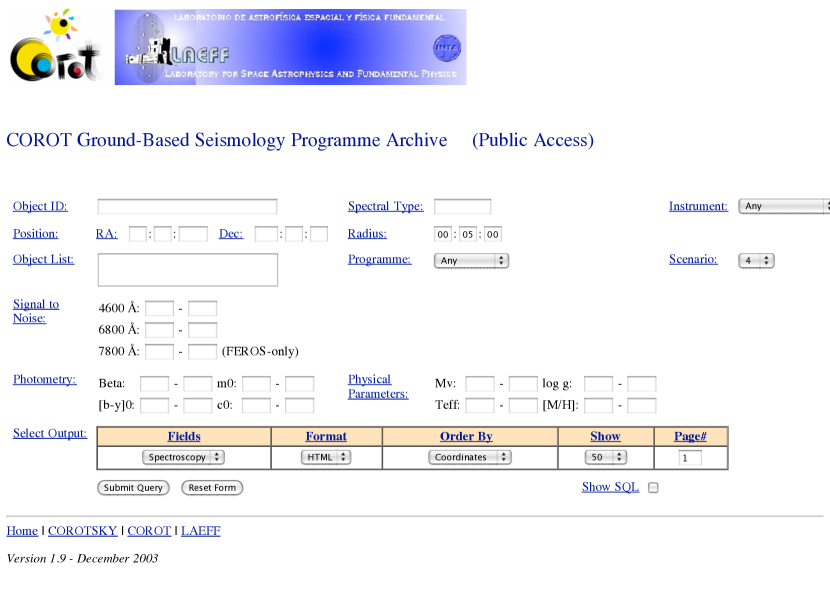
Task: Click inside the Object List text area
Action: click(187, 269)
